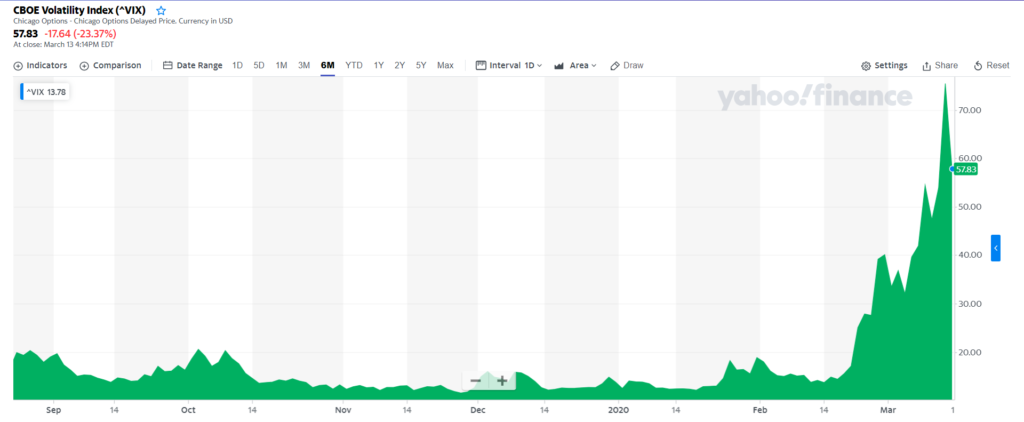Select the 6M time range
The width and height of the screenshot is (1024, 422).
tap(328, 65)
